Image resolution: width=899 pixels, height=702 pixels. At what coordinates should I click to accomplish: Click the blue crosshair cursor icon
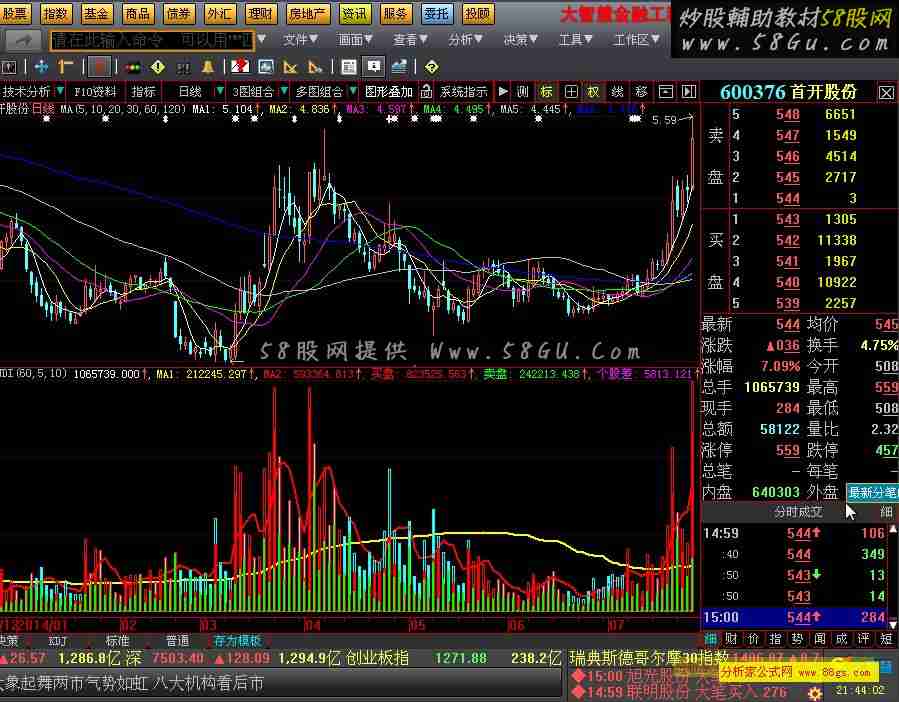click(x=41, y=67)
